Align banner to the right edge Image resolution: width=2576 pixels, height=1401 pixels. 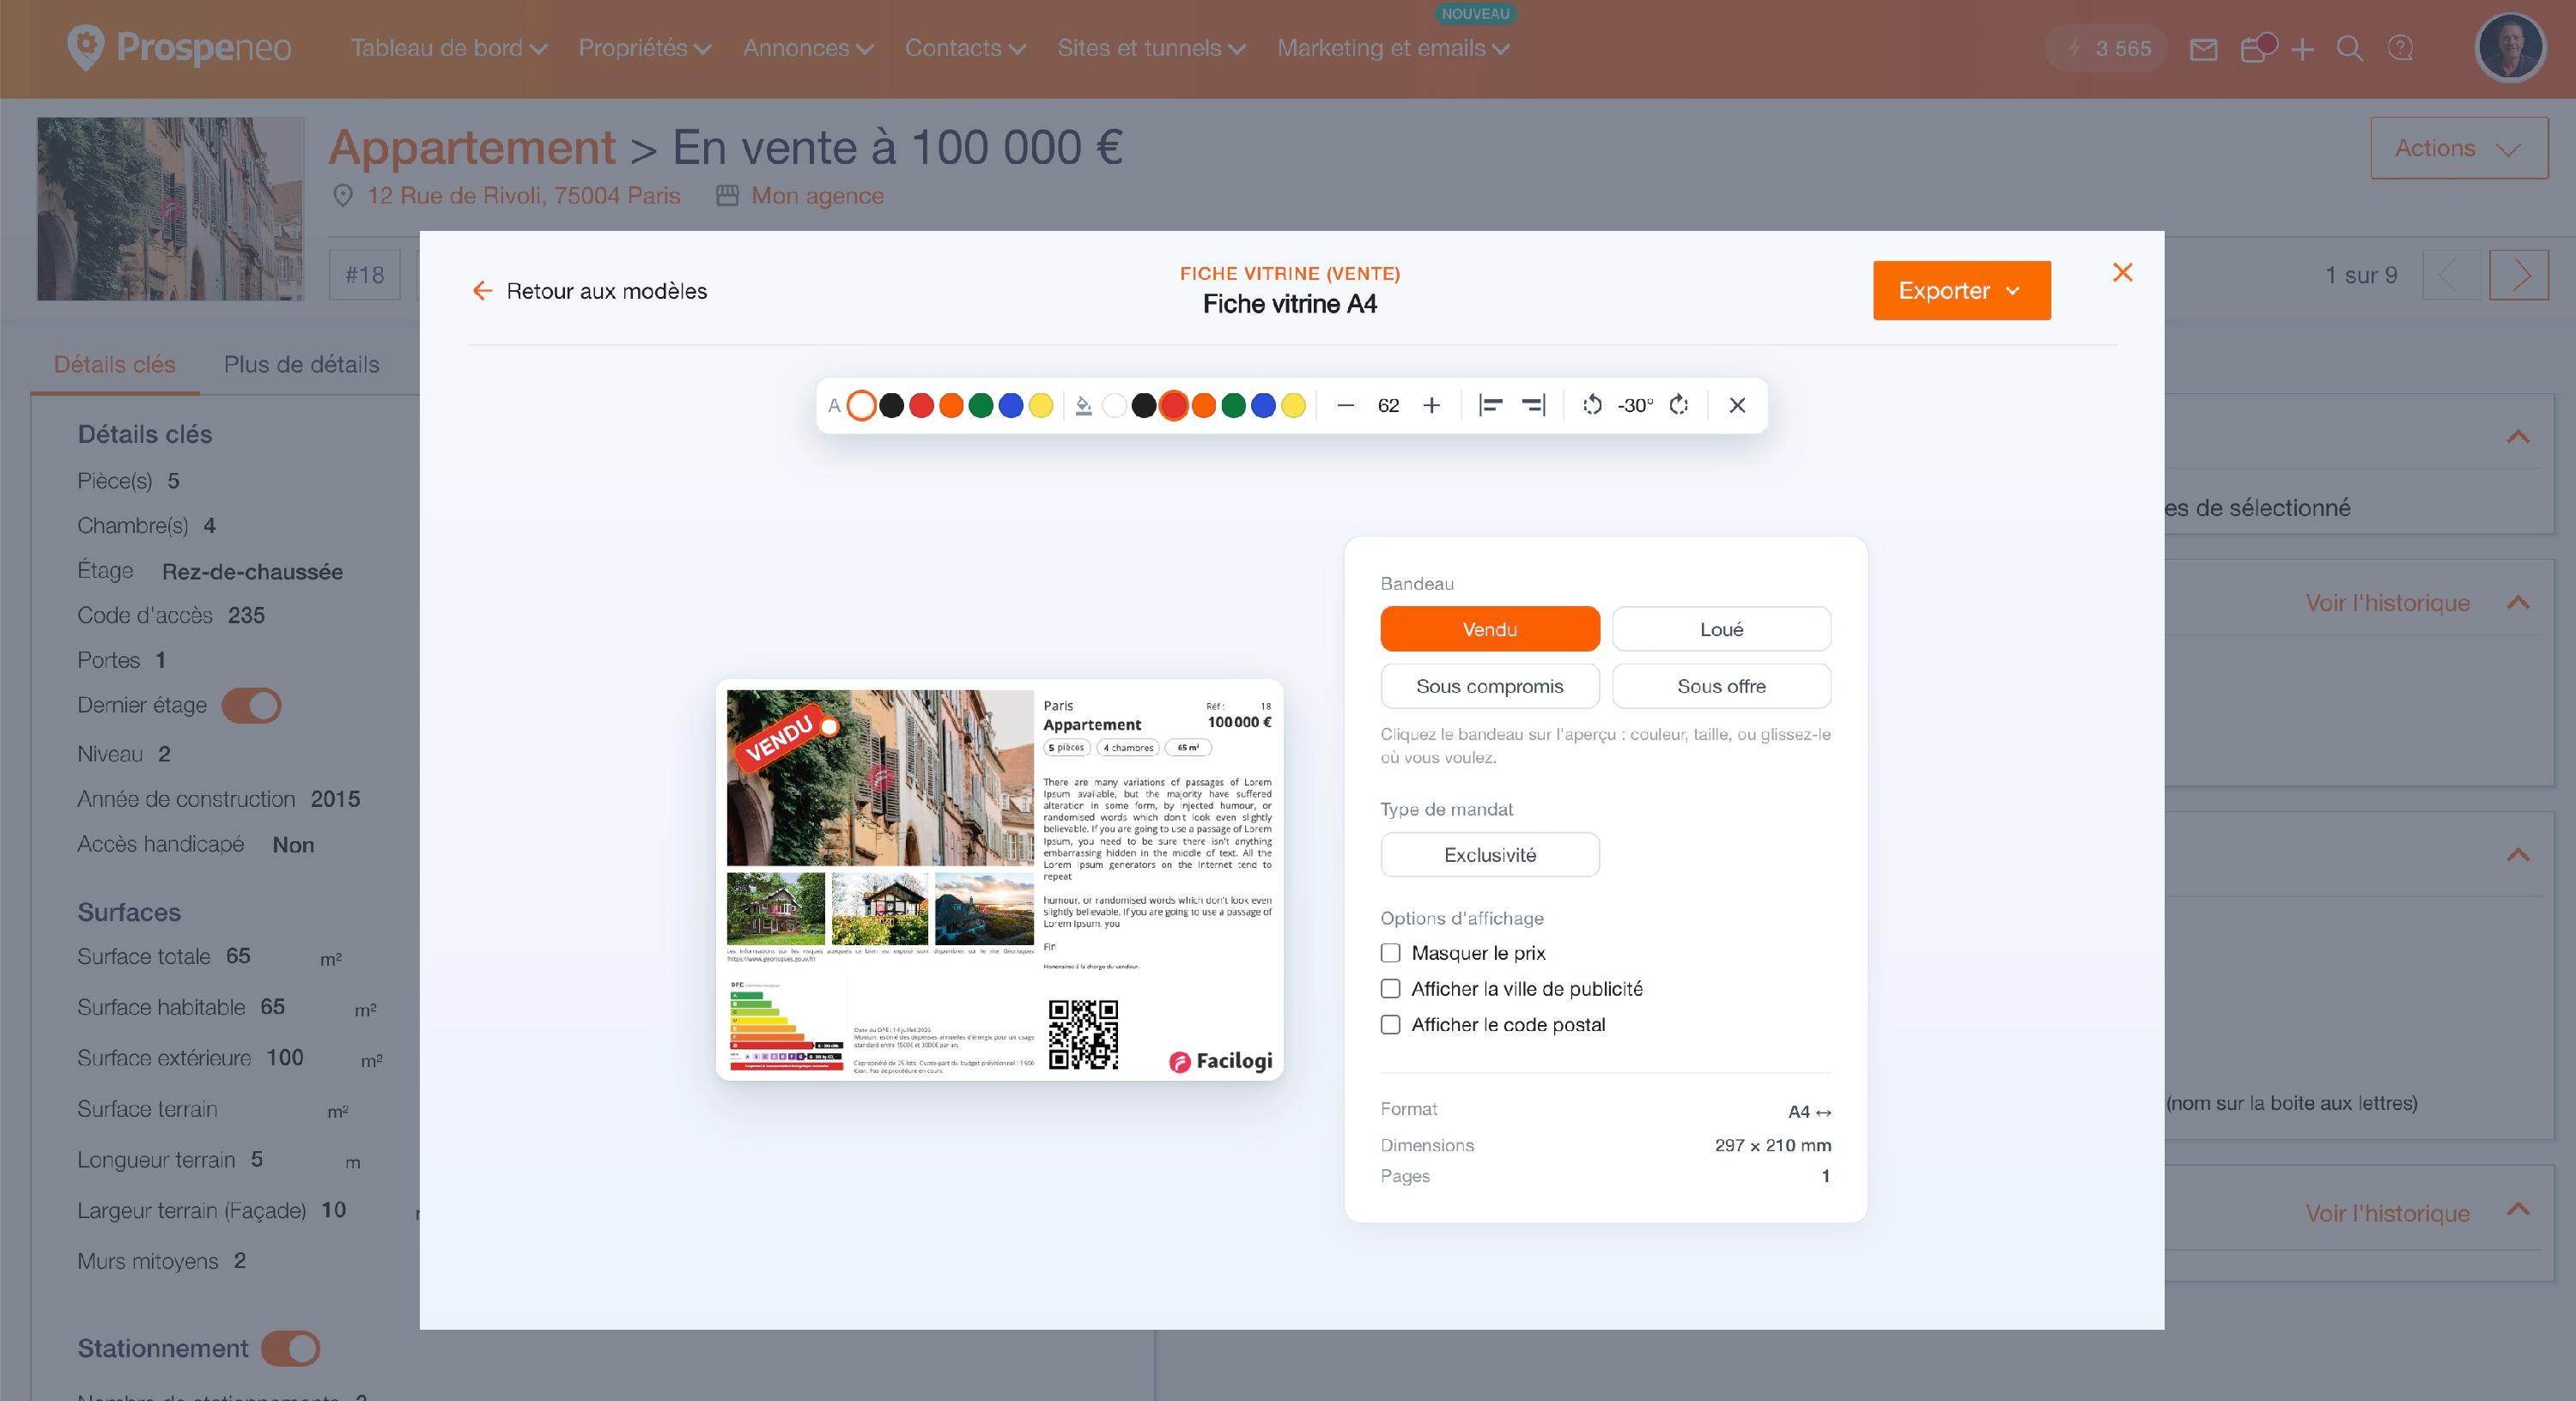click(1534, 405)
